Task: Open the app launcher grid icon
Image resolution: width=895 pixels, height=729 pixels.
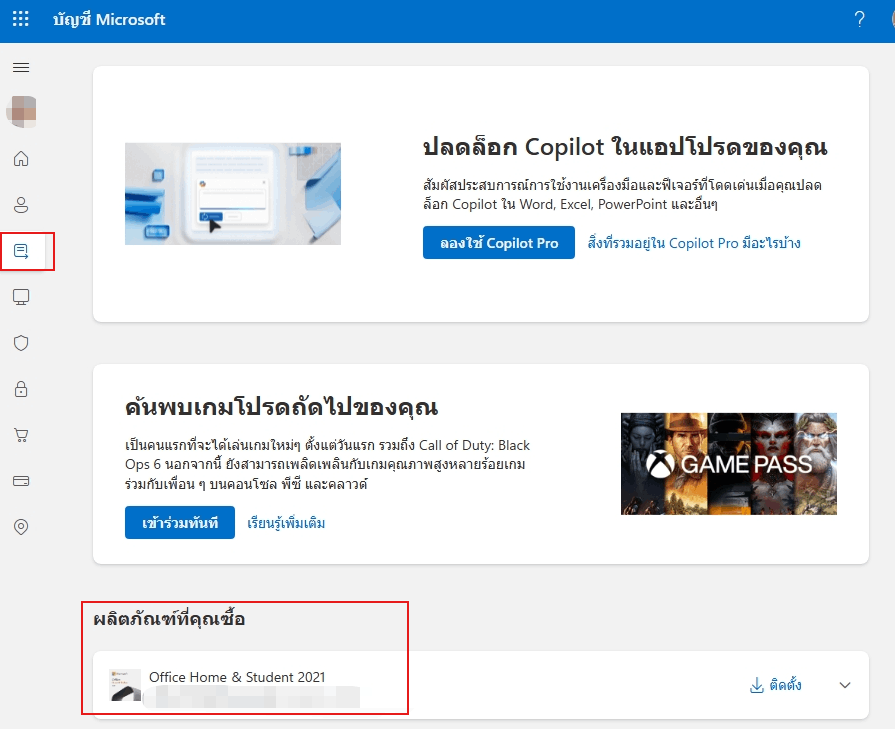Action: point(21,19)
